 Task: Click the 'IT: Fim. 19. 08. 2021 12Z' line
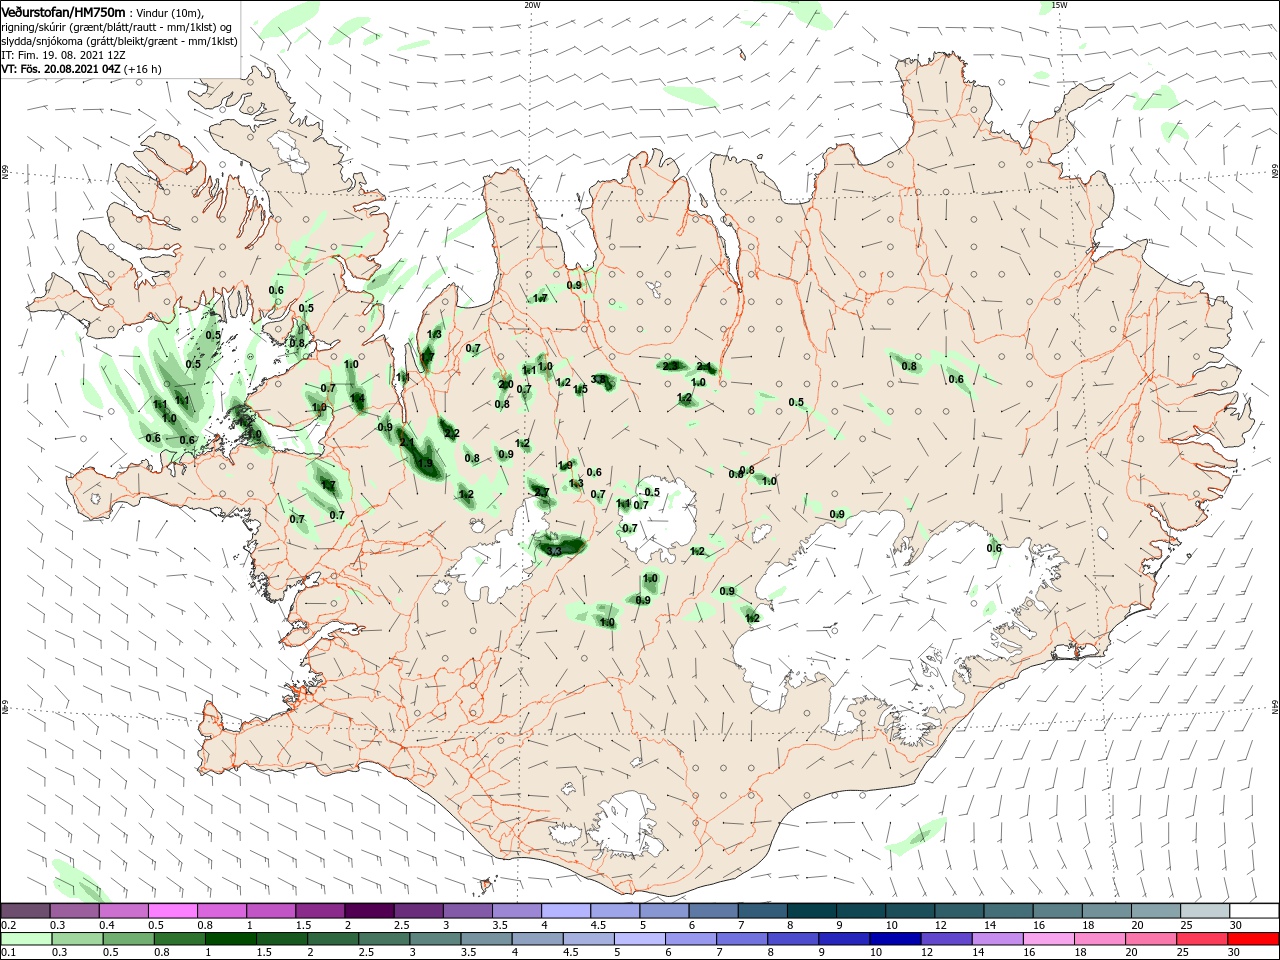coord(63,55)
